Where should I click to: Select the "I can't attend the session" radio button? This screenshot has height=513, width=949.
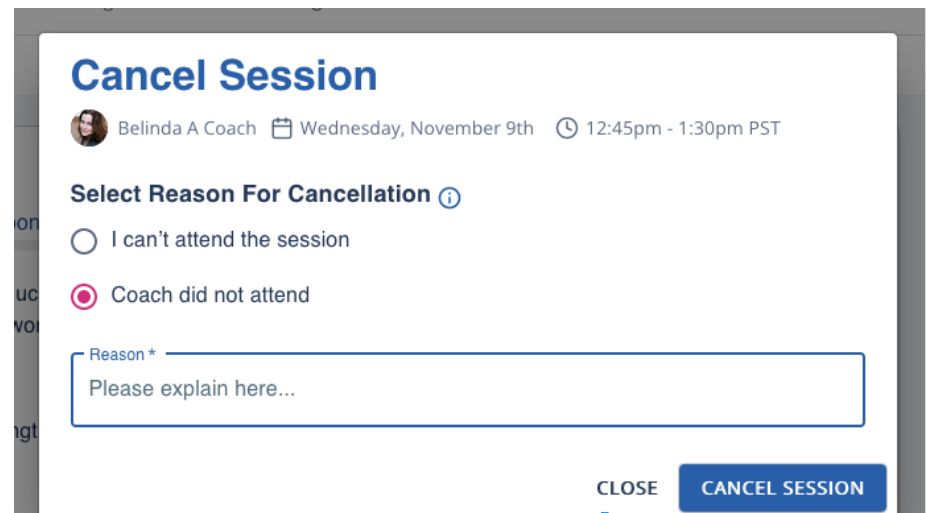[84, 241]
